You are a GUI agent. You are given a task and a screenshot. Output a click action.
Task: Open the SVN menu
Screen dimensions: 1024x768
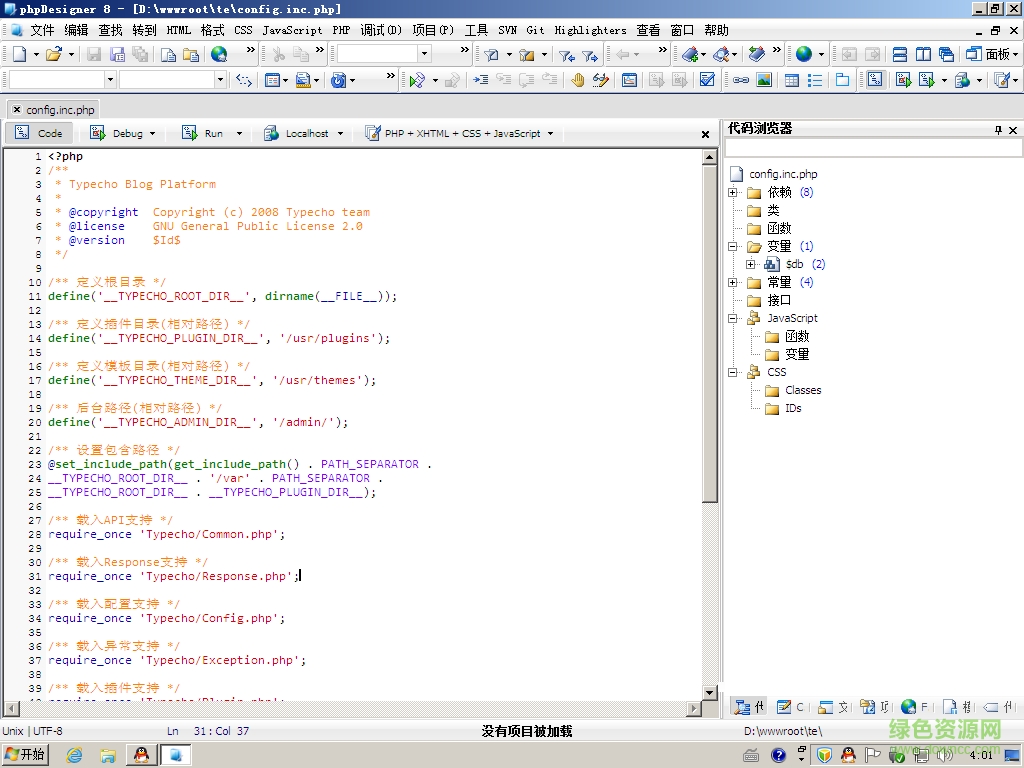click(506, 30)
